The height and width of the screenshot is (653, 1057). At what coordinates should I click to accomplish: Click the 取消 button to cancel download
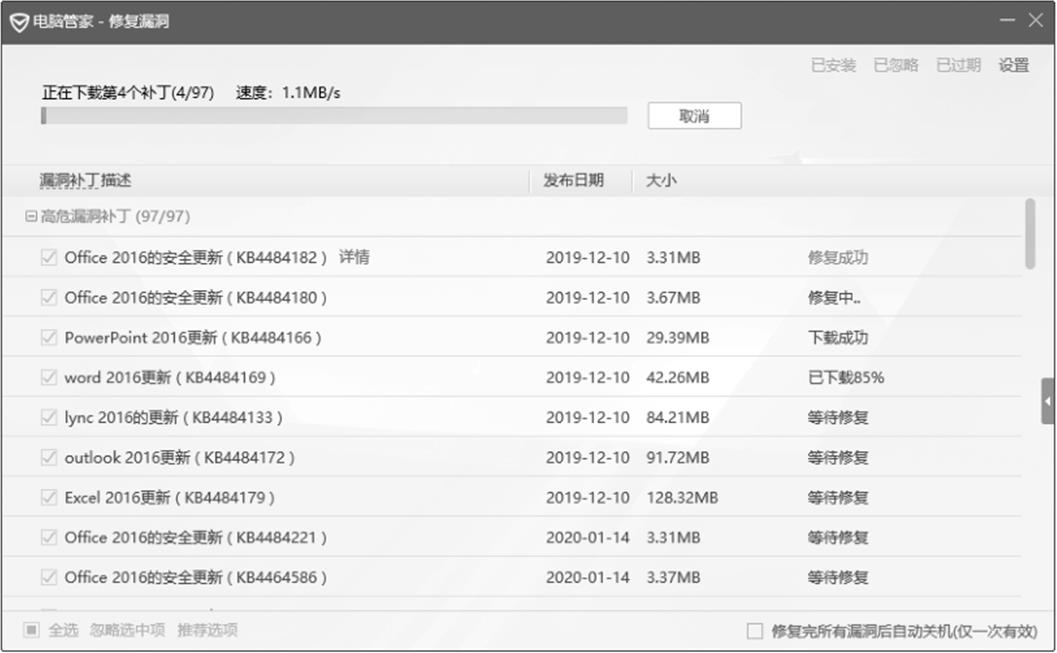point(694,116)
